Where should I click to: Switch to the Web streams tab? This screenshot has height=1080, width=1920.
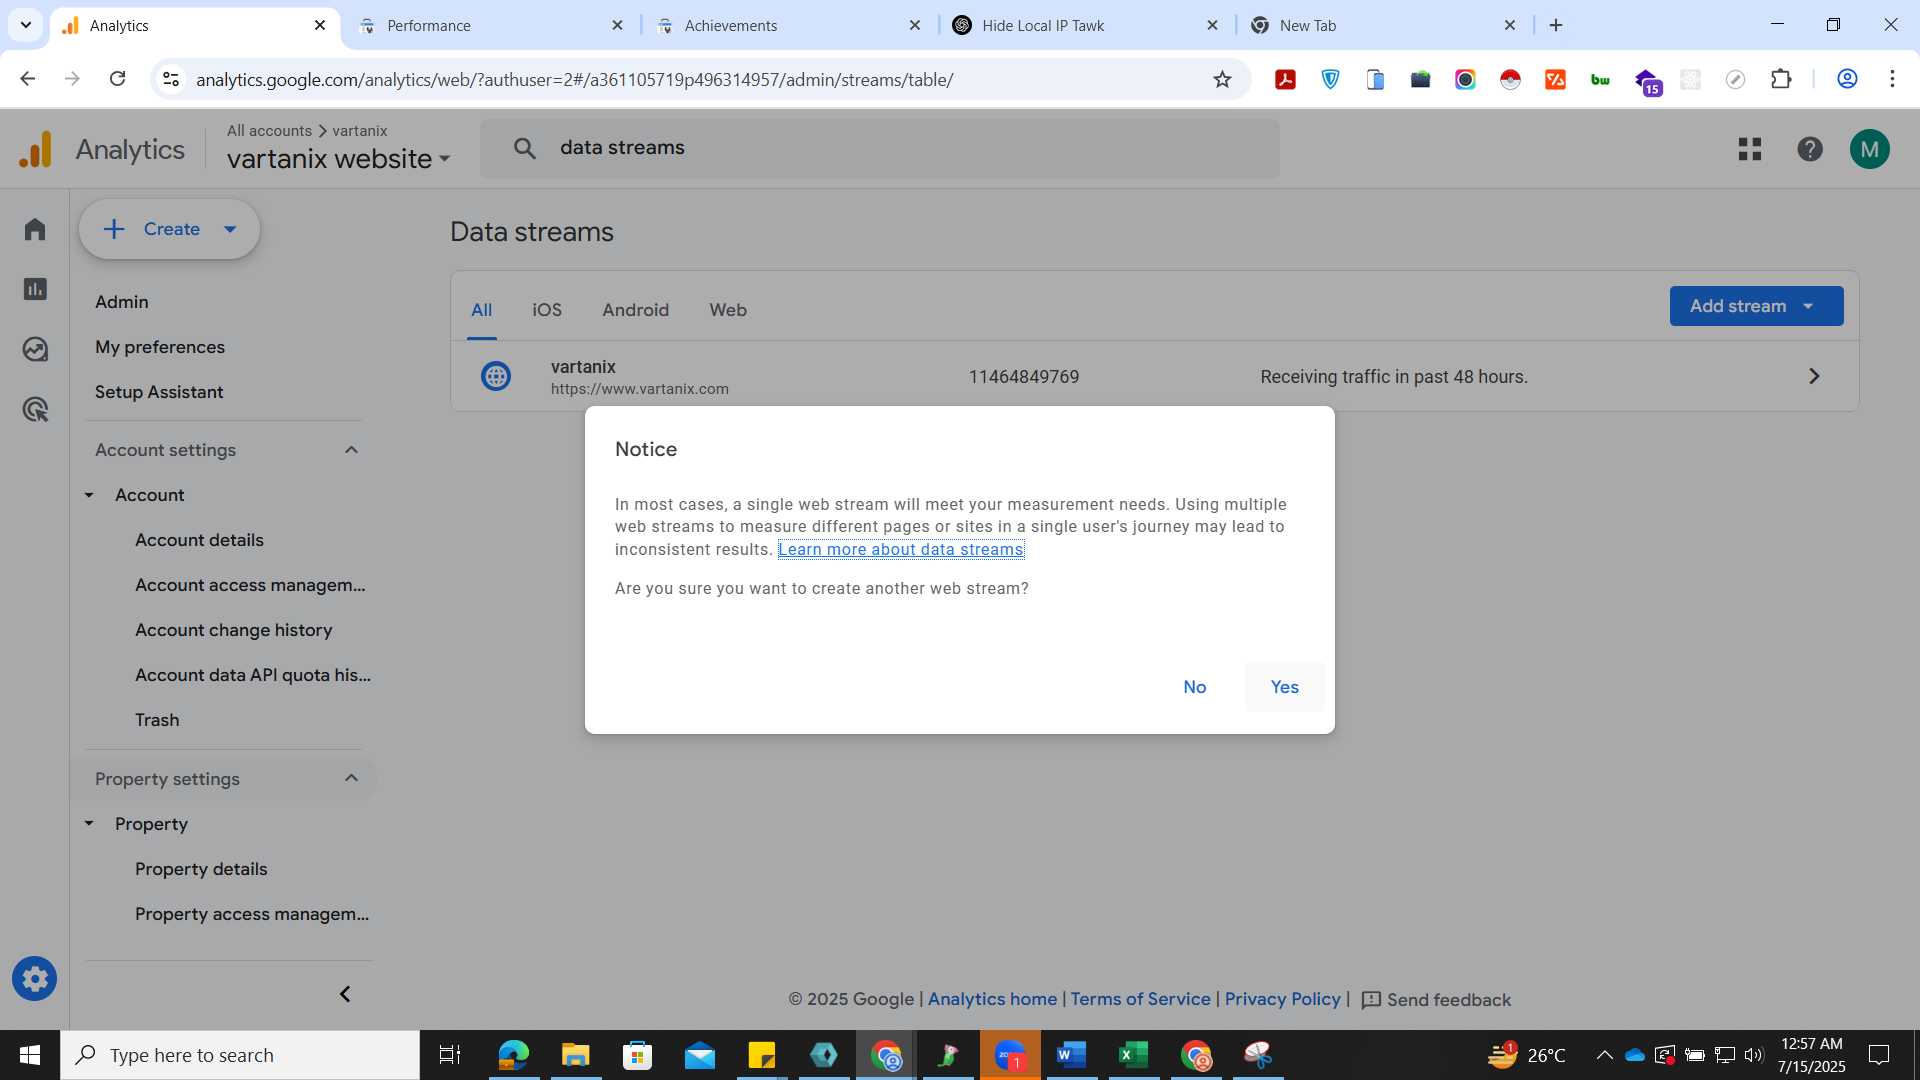point(728,310)
